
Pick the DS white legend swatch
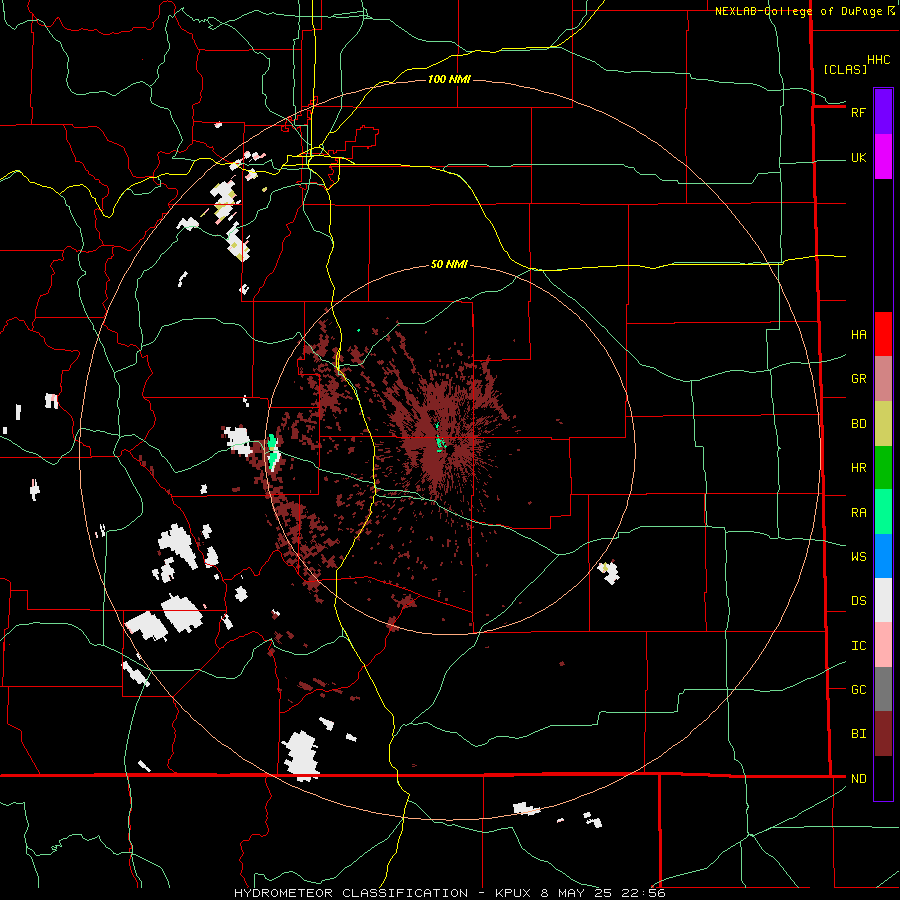pyautogui.click(x=883, y=600)
